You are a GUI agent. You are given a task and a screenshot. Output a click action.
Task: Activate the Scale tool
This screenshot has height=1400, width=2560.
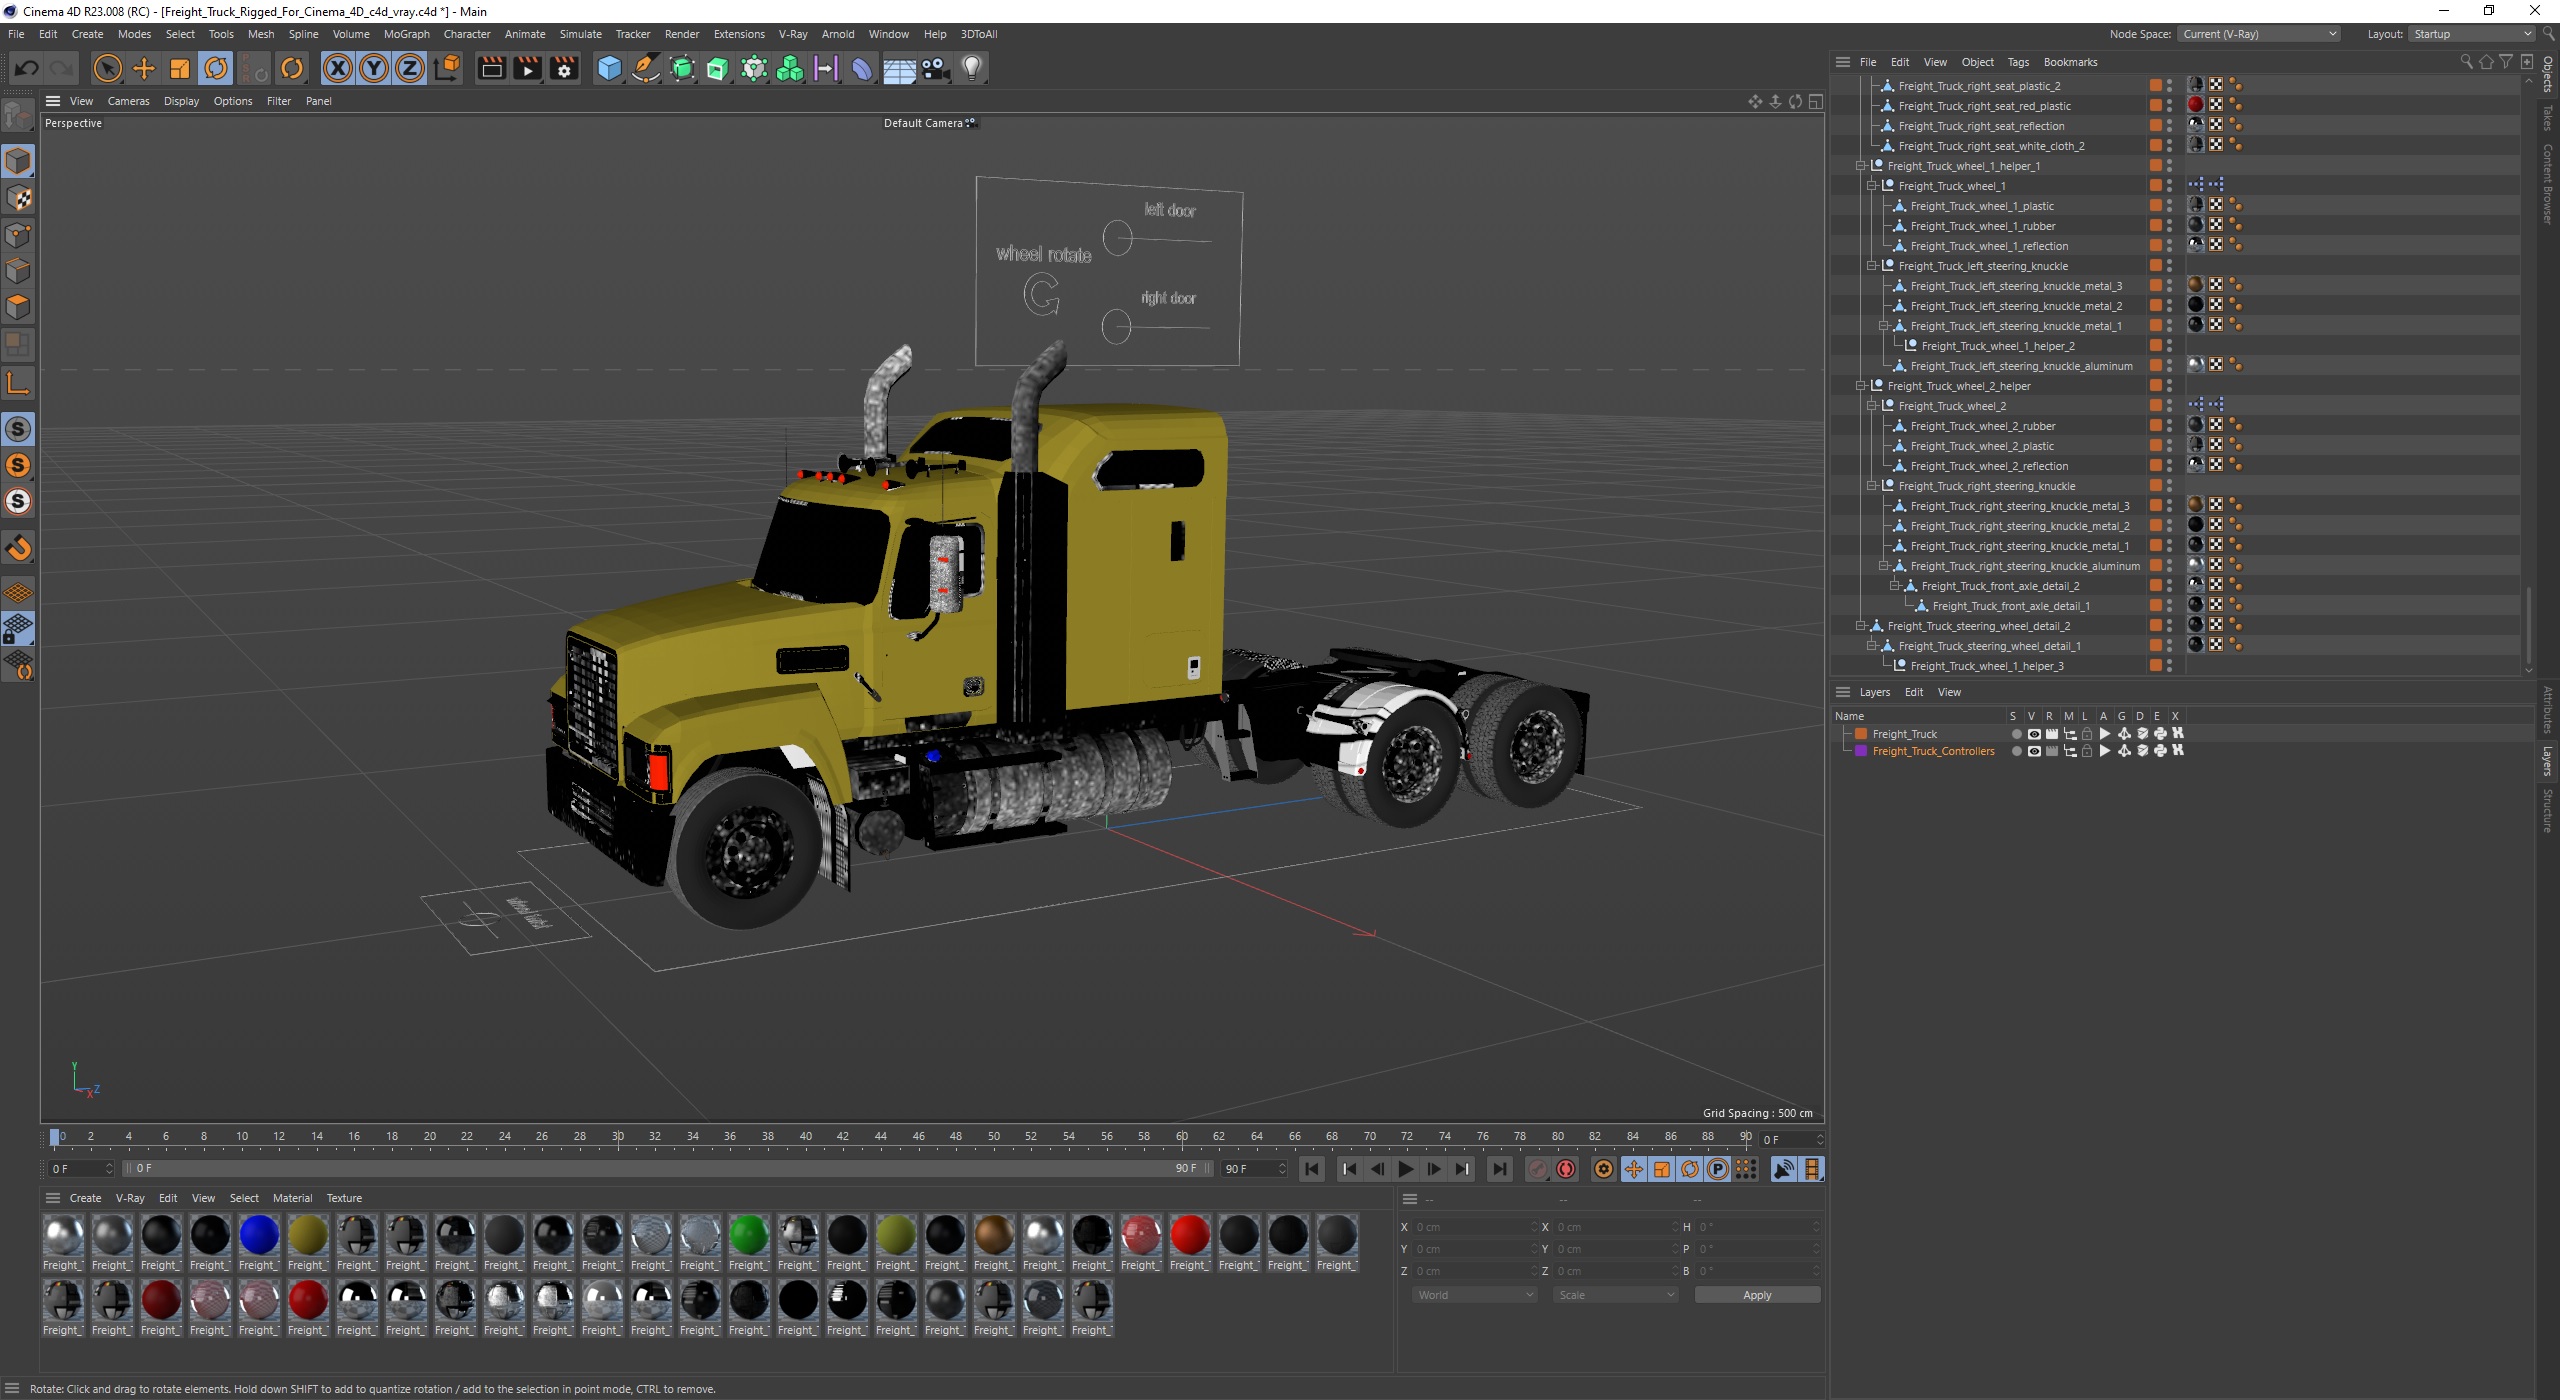click(180, 68)
